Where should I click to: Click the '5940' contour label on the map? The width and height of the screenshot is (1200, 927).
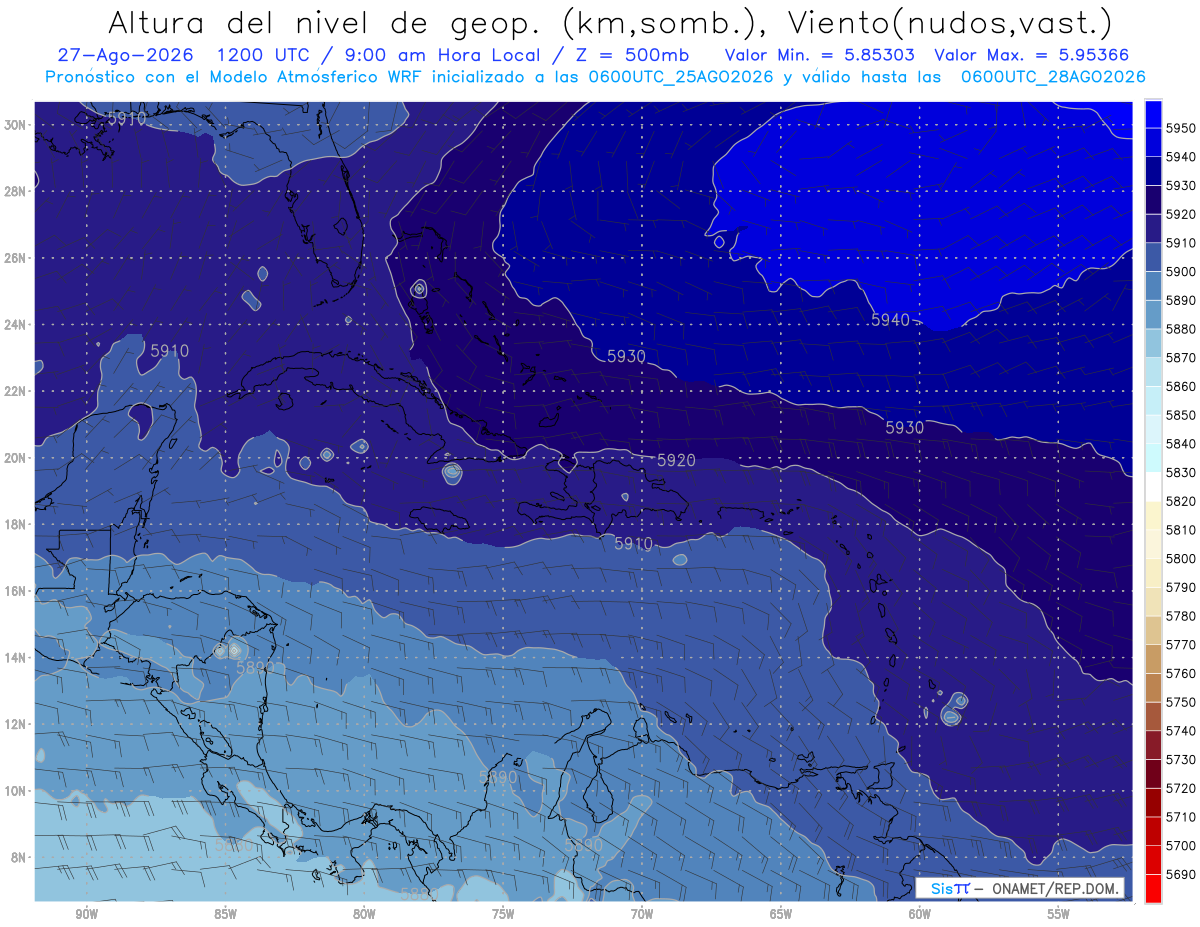click(x=890, y=320)
